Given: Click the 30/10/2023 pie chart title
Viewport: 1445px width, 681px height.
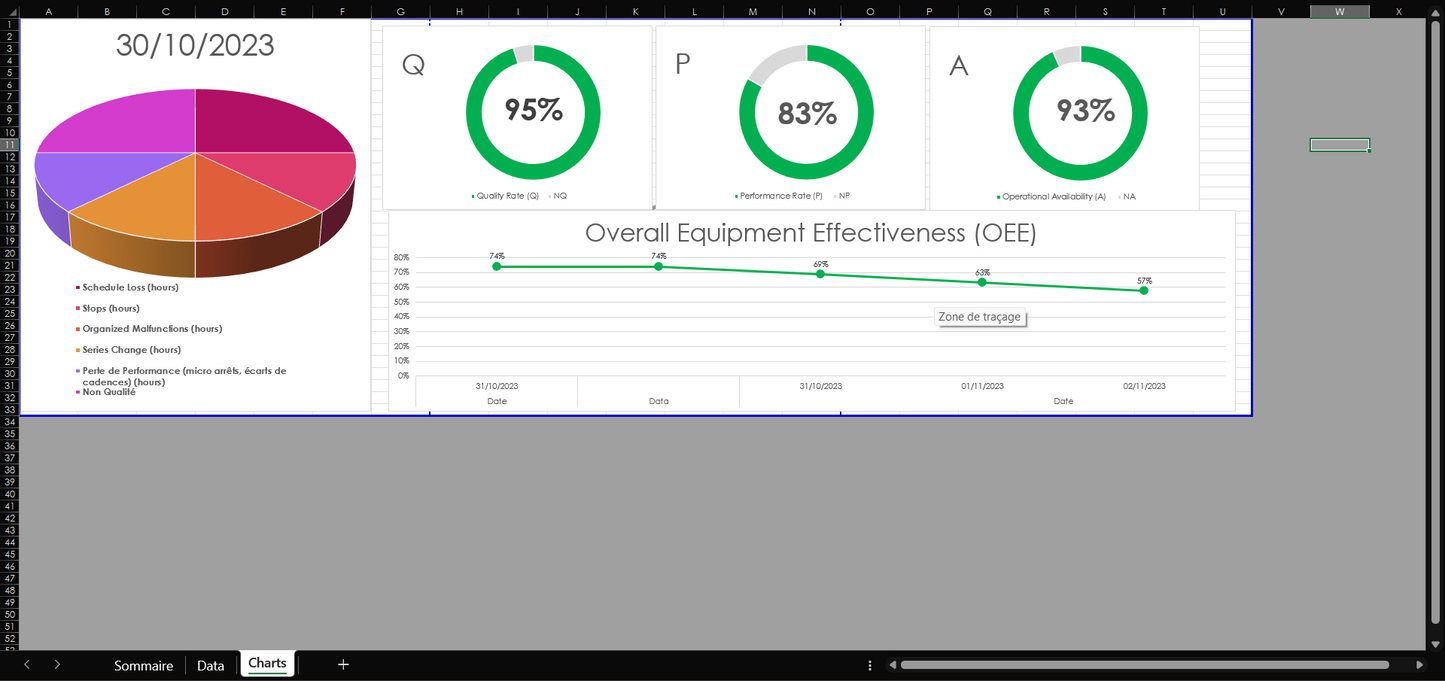Looking at the screenshot, I should point(195,46).
